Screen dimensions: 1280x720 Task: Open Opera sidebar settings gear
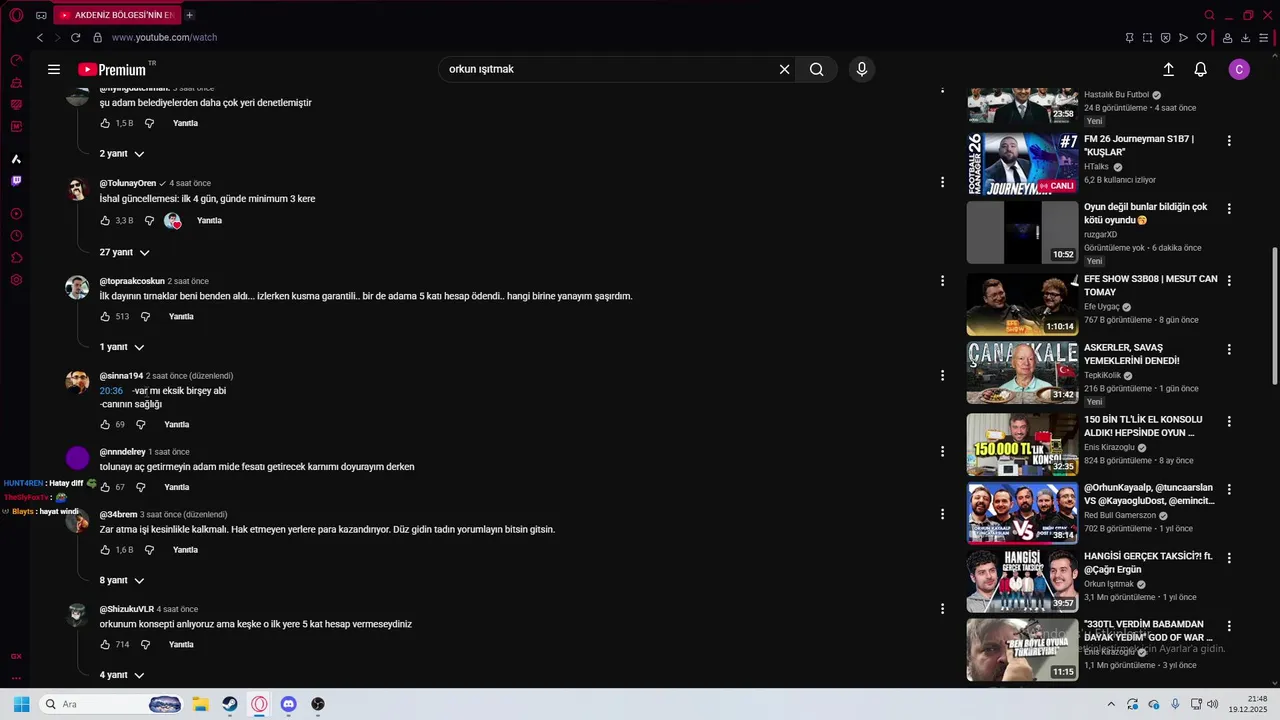[16, 280]
